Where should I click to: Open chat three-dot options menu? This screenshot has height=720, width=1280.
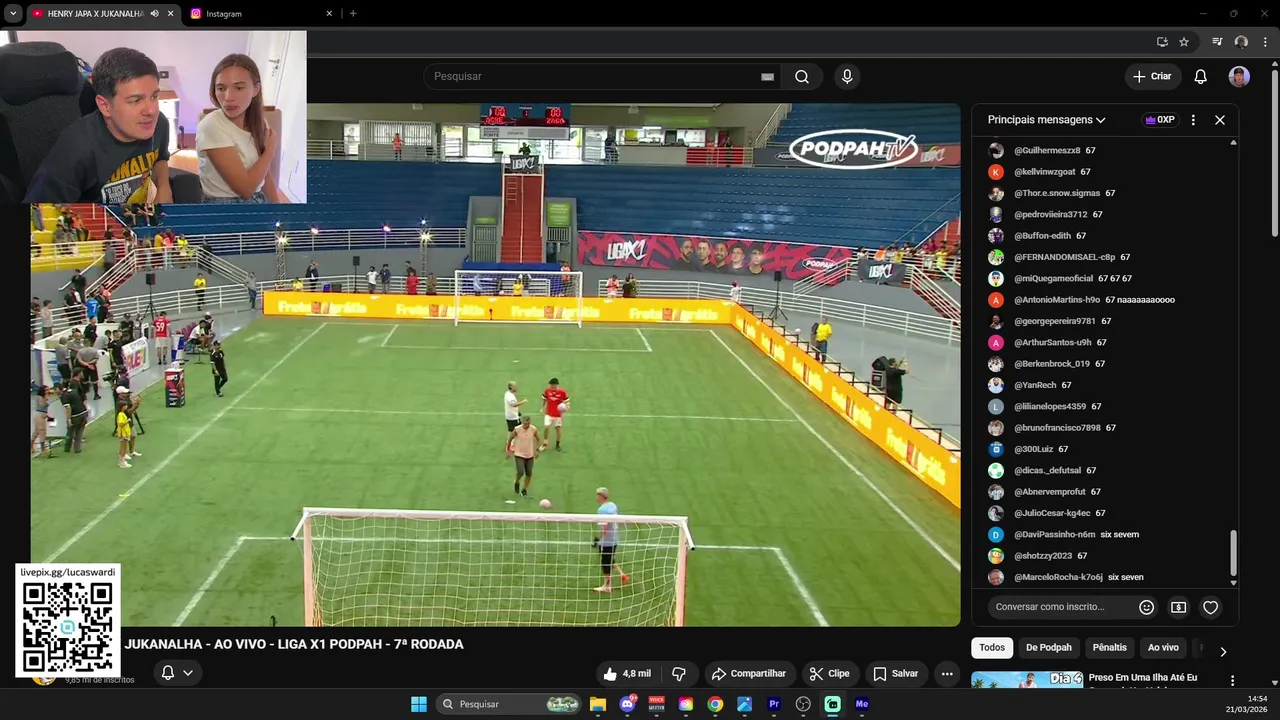coord(1193,120)
